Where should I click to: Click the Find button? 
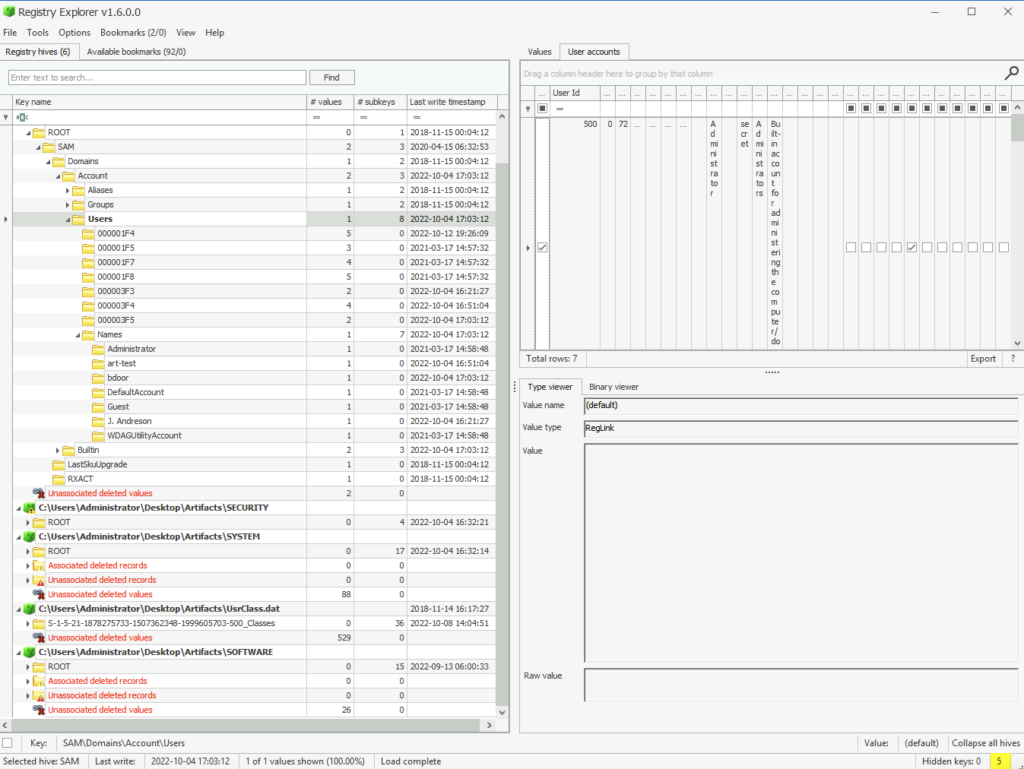click(x=332, y=77)
